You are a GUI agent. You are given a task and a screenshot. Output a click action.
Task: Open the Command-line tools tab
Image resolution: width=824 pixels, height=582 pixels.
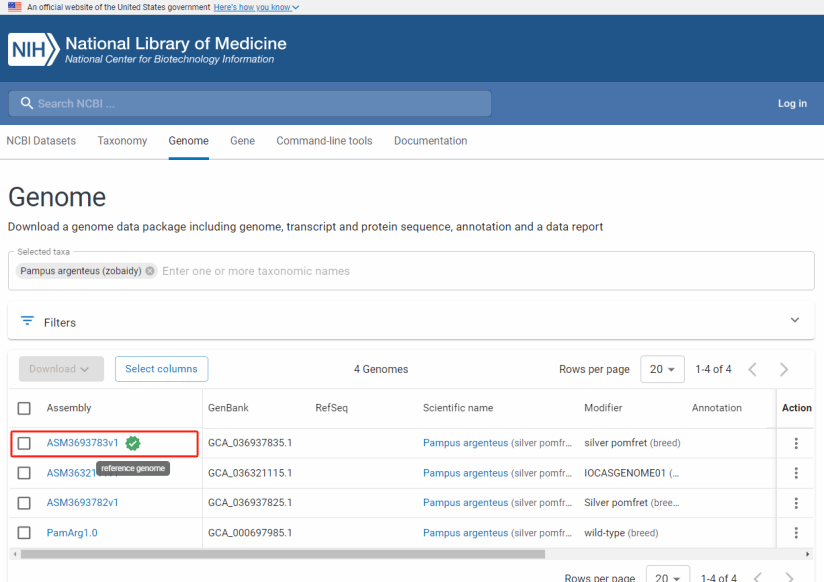(324, 141)
